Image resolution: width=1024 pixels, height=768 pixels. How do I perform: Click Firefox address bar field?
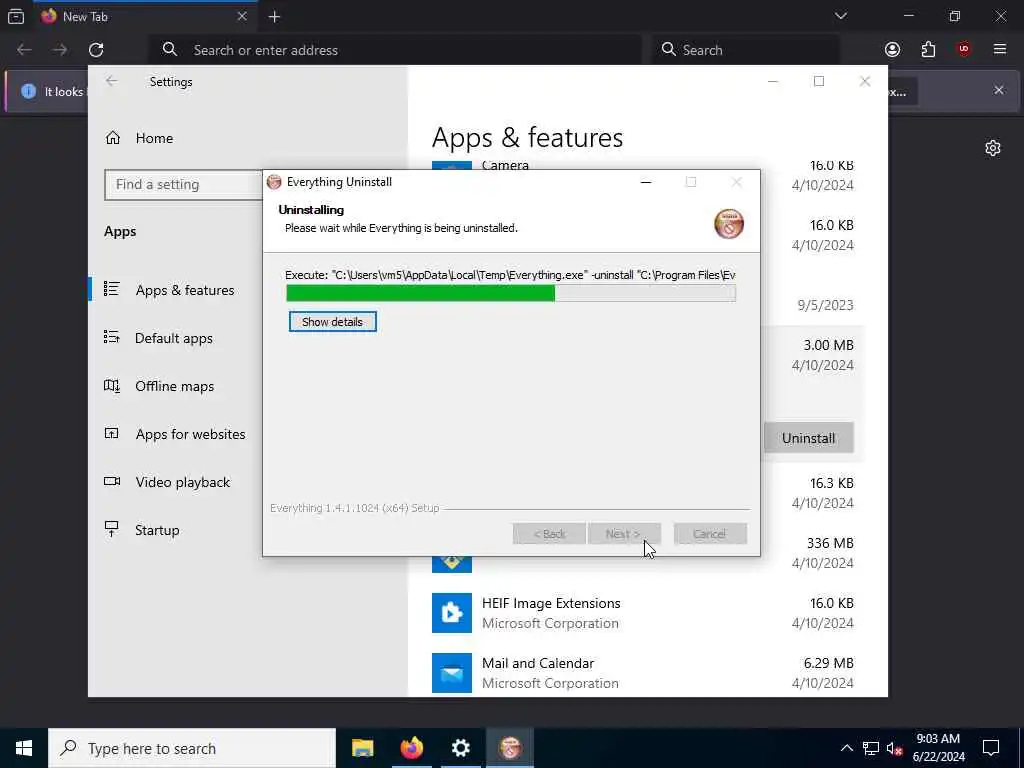pyautogui.click(x=395, y=50)
